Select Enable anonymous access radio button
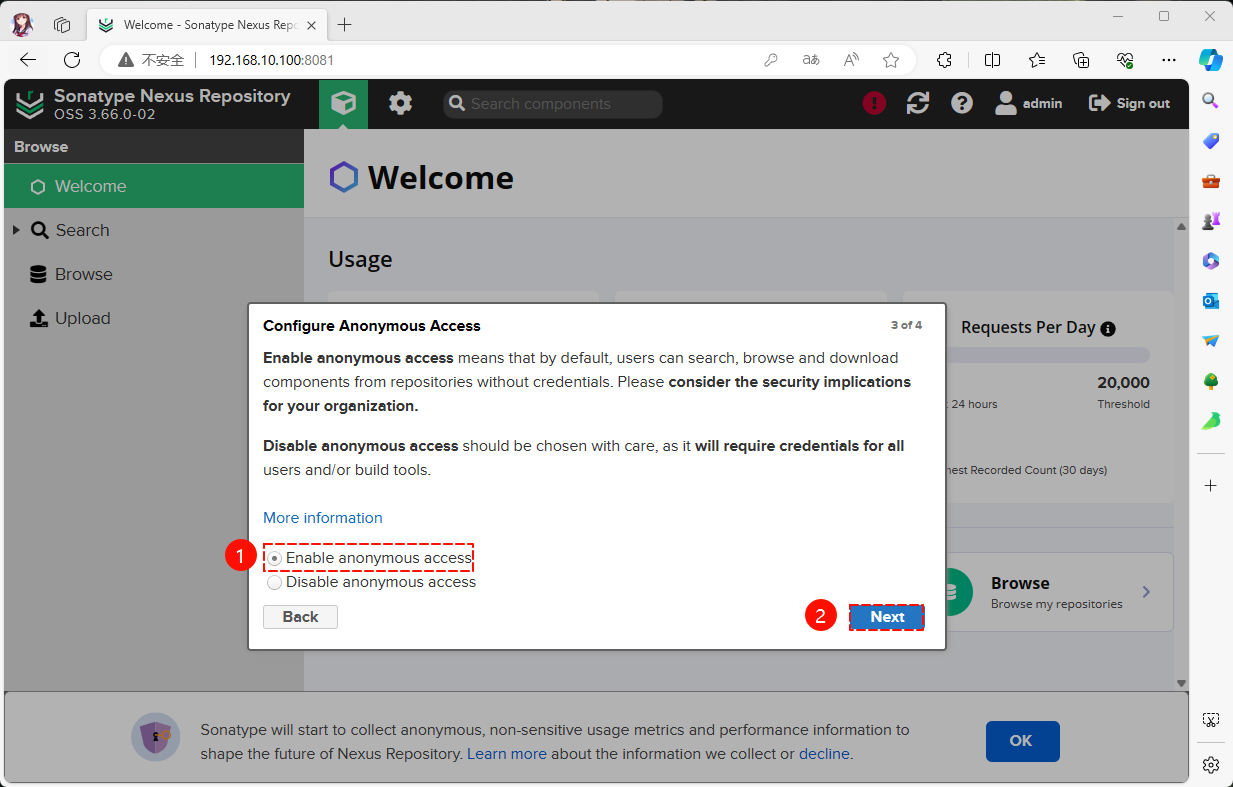The image size is (1233, 787). [x=274, y=558]
